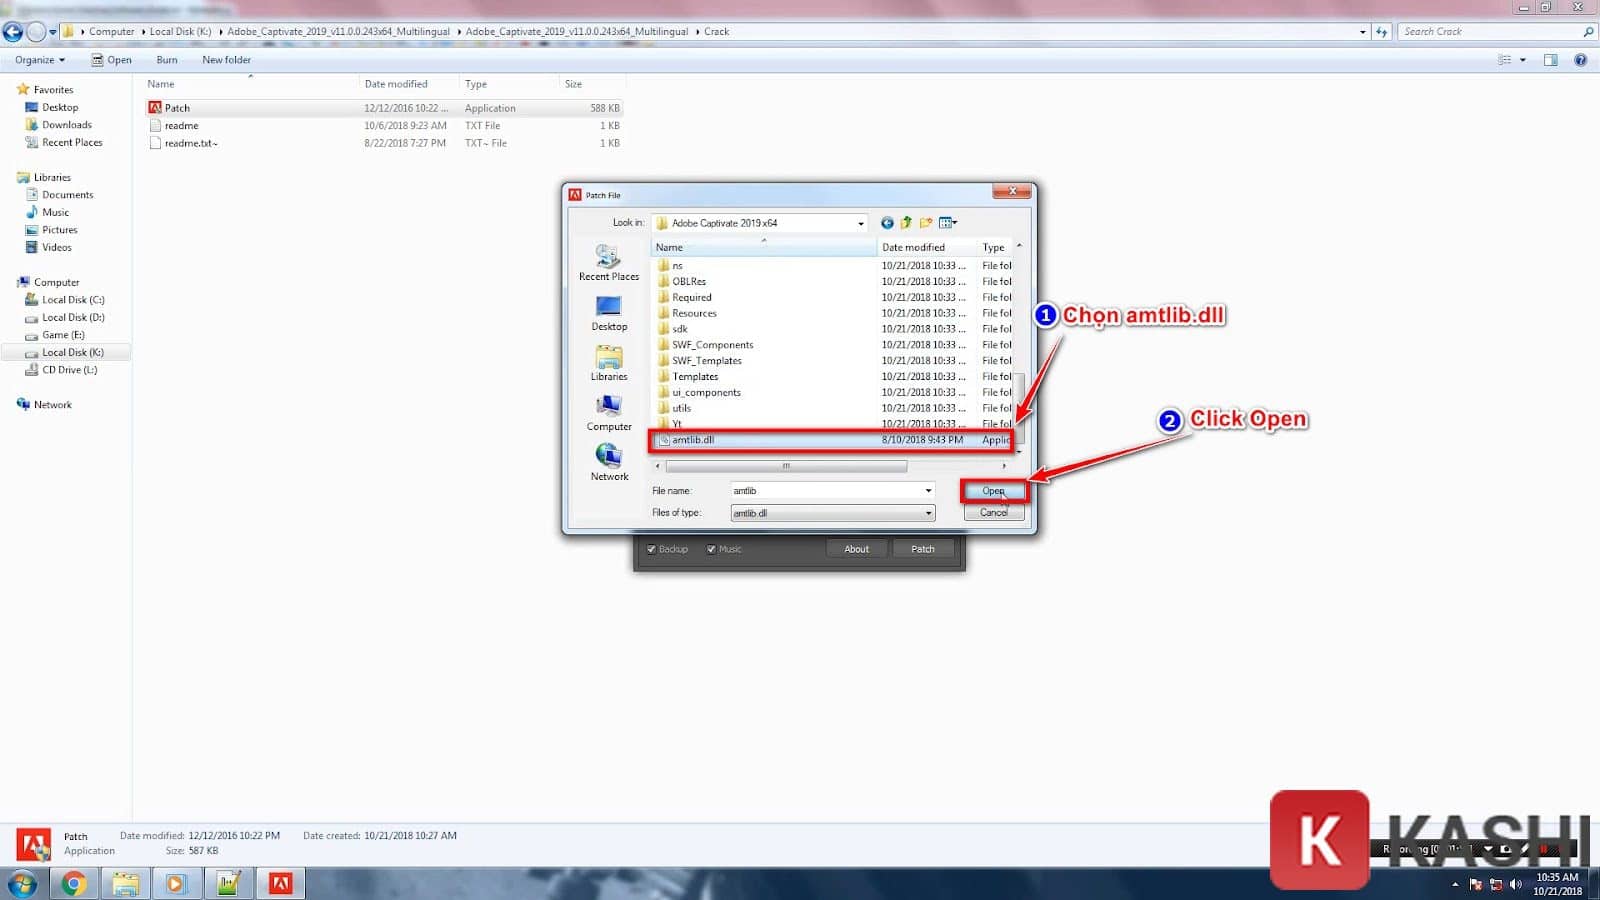The height and width of the screenshot is (900, 1600).
Task: Click the horizontal scrollbar in file list
Action: click(x=786, y=466)
